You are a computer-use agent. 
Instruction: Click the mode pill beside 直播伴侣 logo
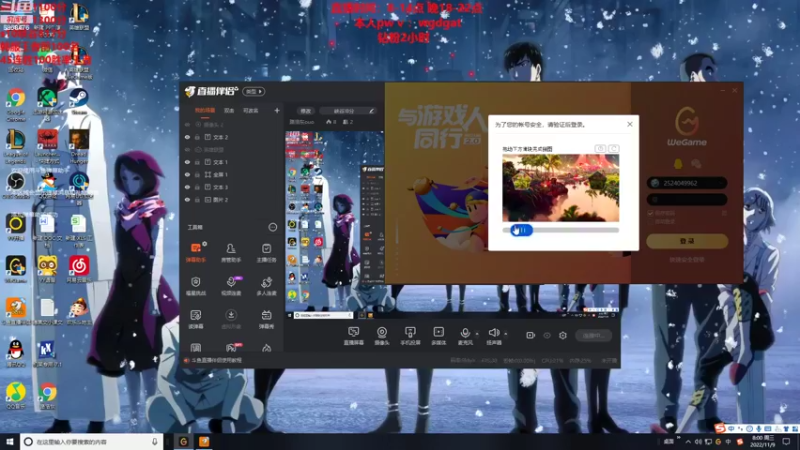[x=254, y=91]
